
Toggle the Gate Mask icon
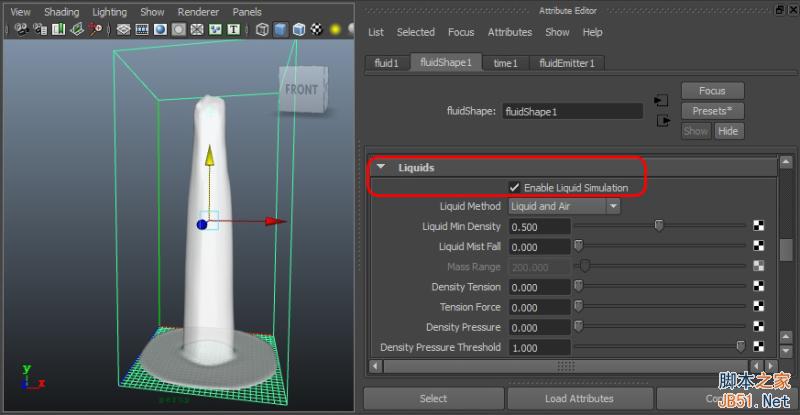tap(179, 30)
